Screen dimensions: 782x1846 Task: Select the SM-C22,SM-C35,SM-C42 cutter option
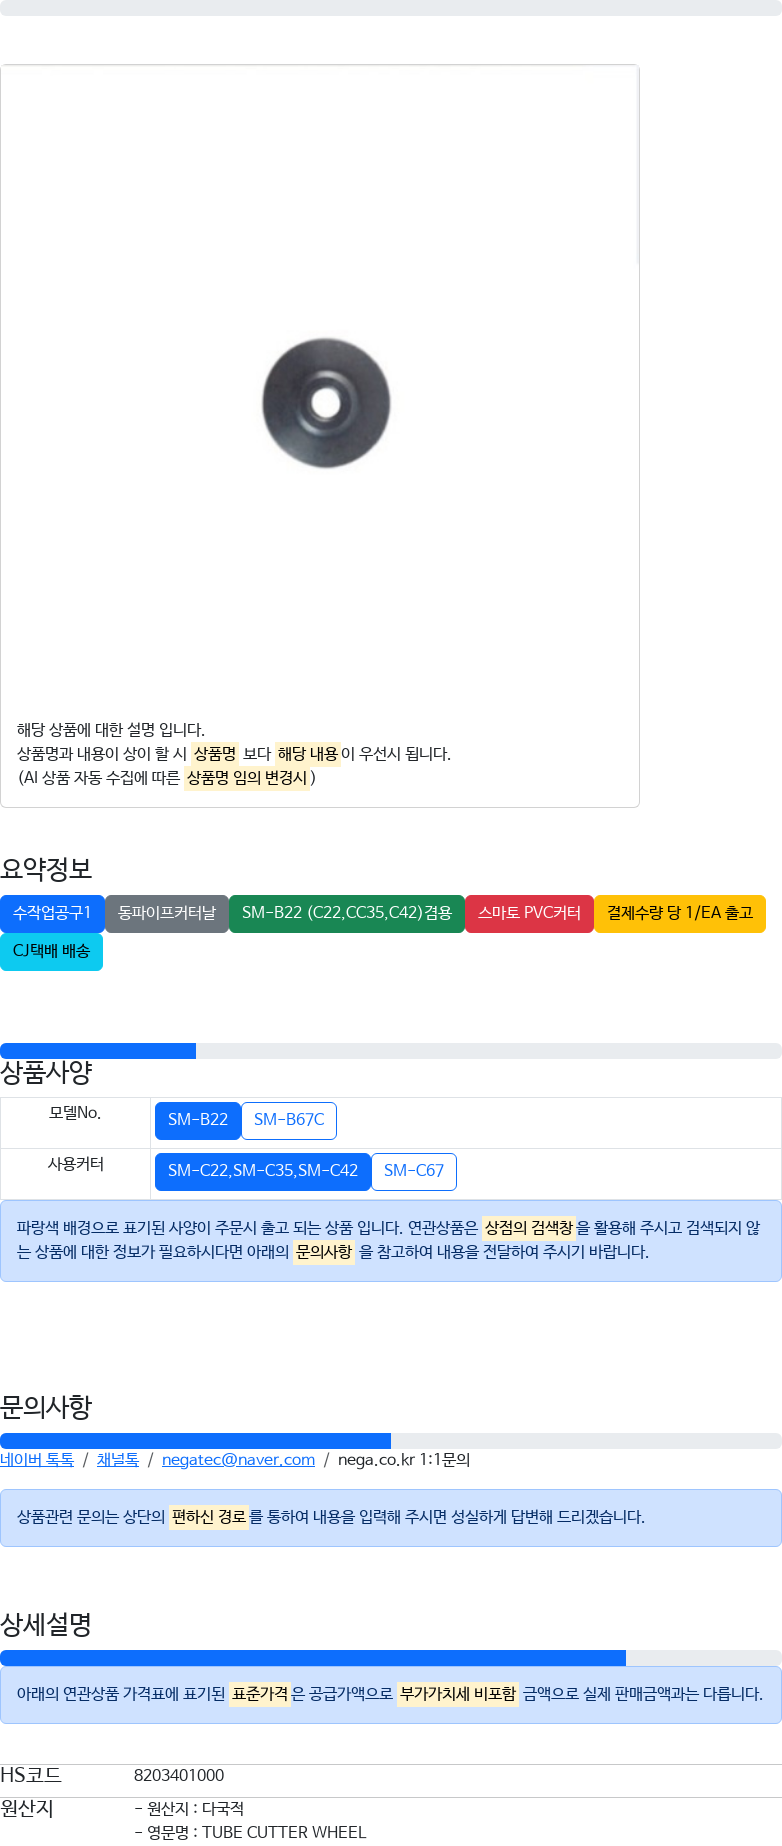pyautogui.click(x=263, y=1171)
